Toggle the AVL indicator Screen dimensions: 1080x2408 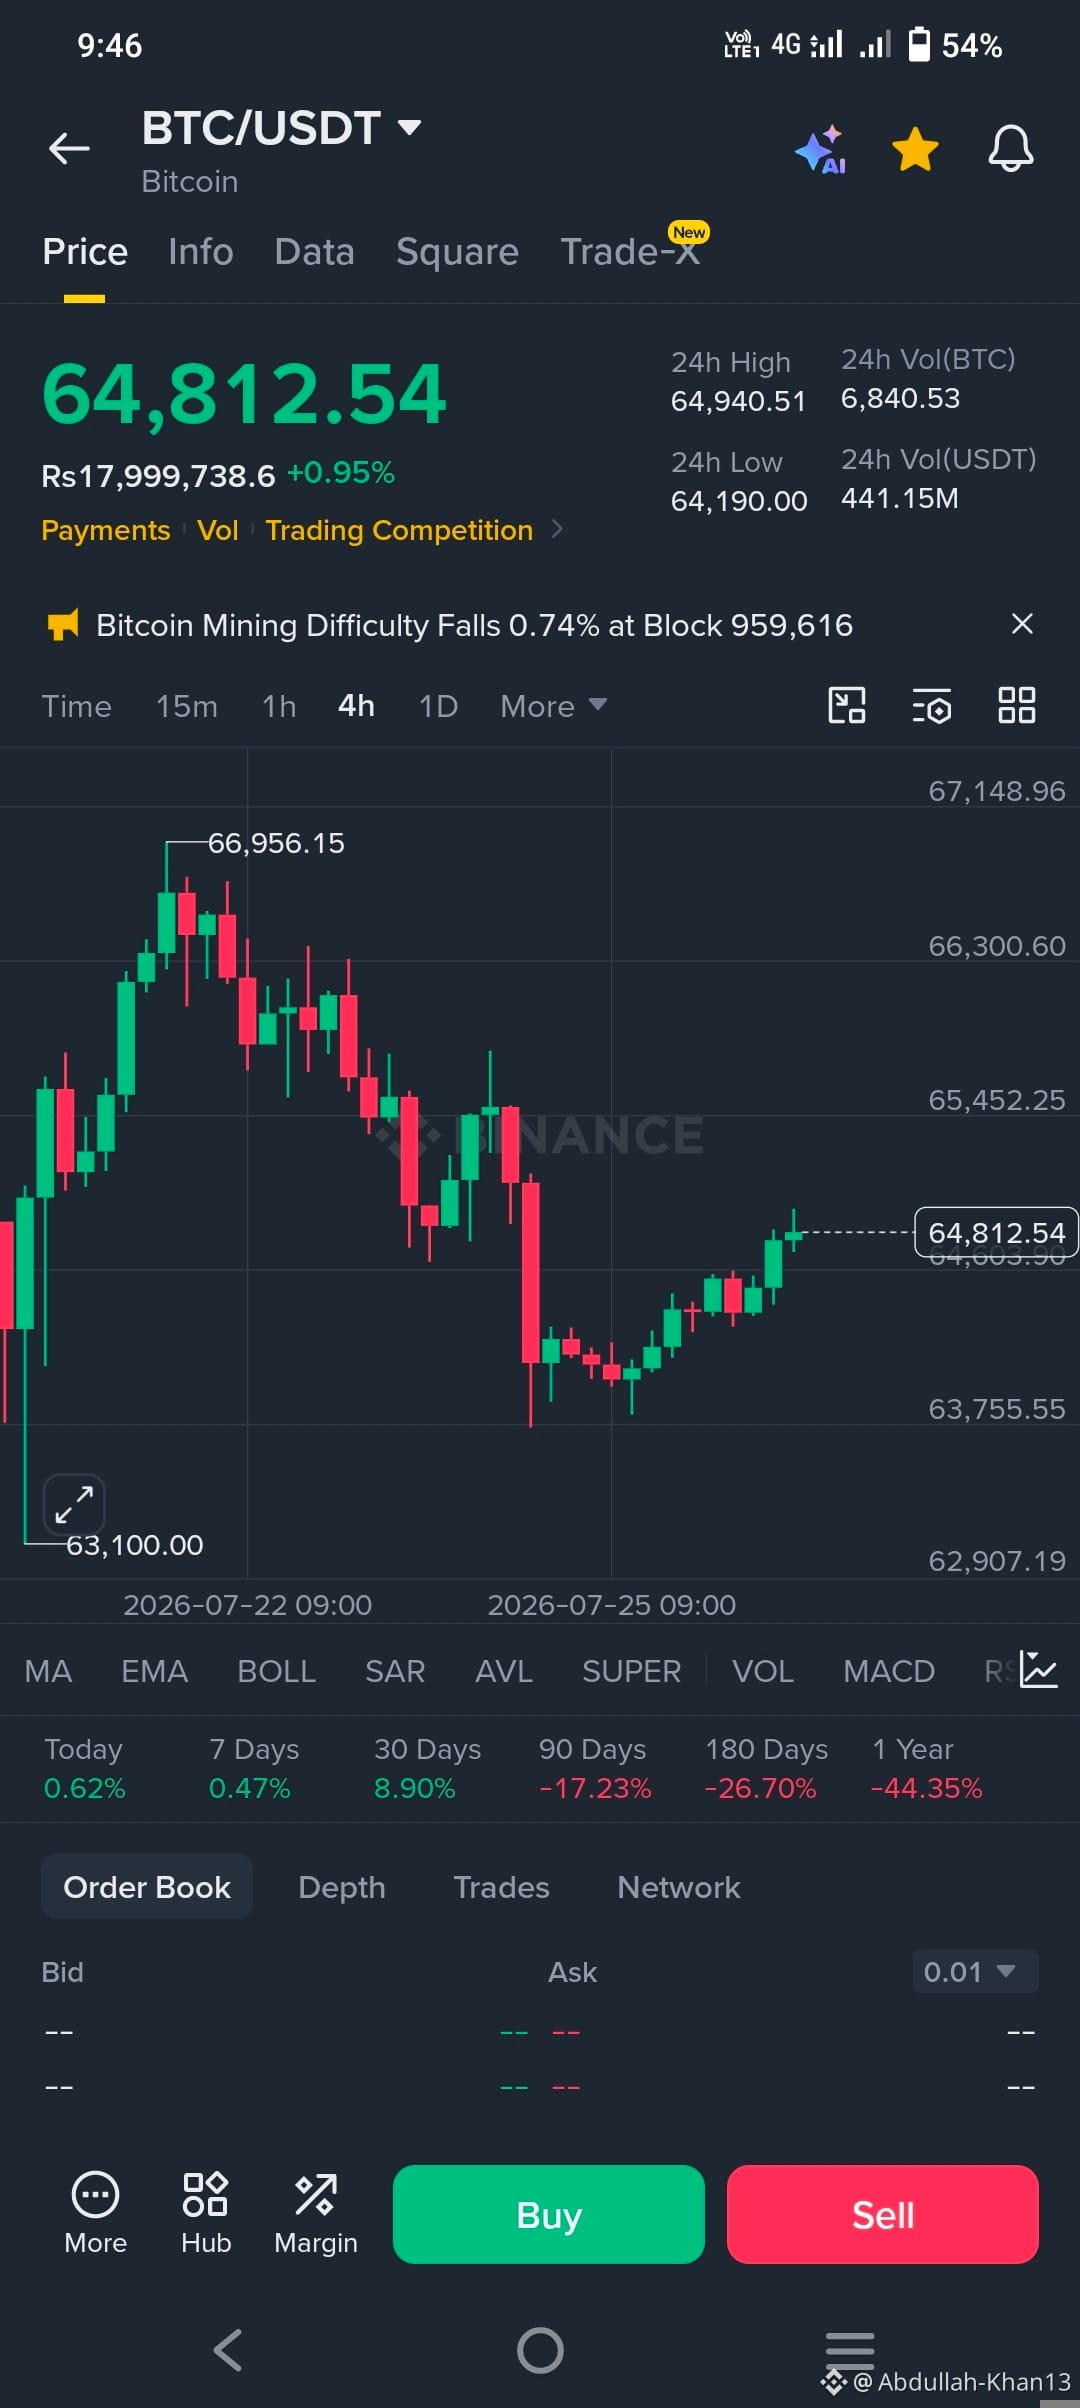(503, 1671)
